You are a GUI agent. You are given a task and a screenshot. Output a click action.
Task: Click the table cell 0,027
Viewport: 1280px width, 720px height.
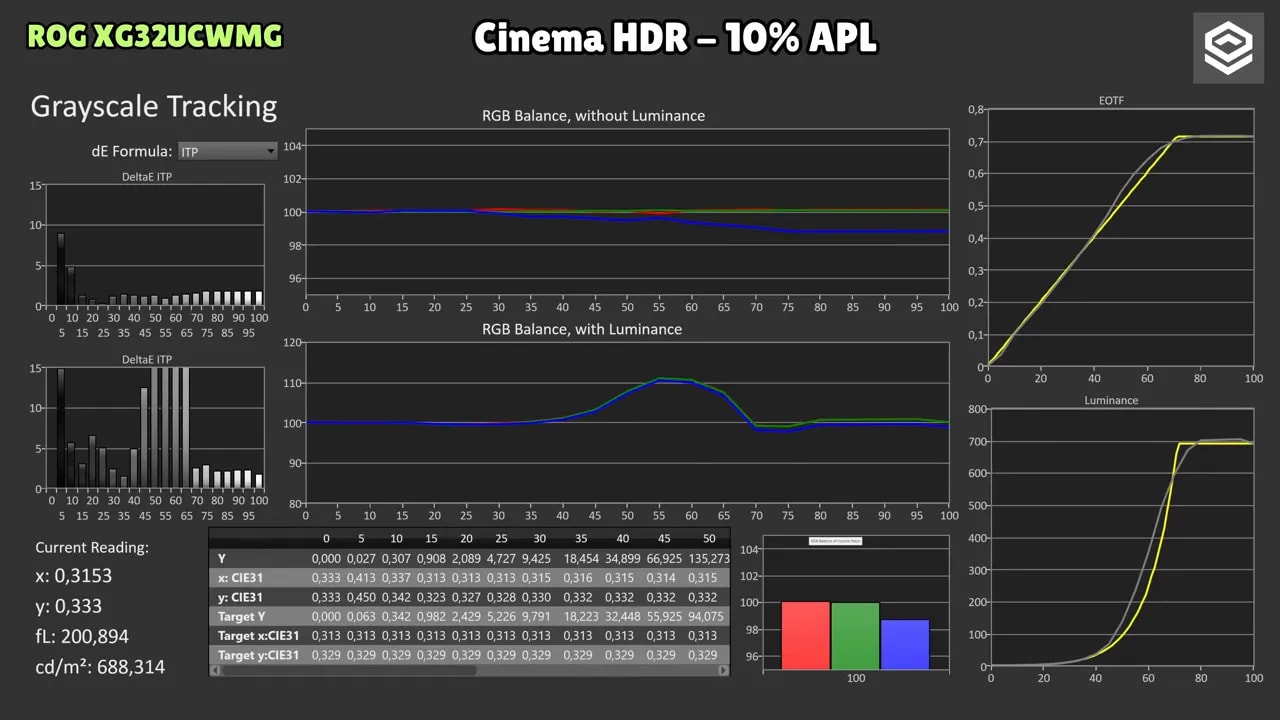pyautogui.click(x=361, y=558)
